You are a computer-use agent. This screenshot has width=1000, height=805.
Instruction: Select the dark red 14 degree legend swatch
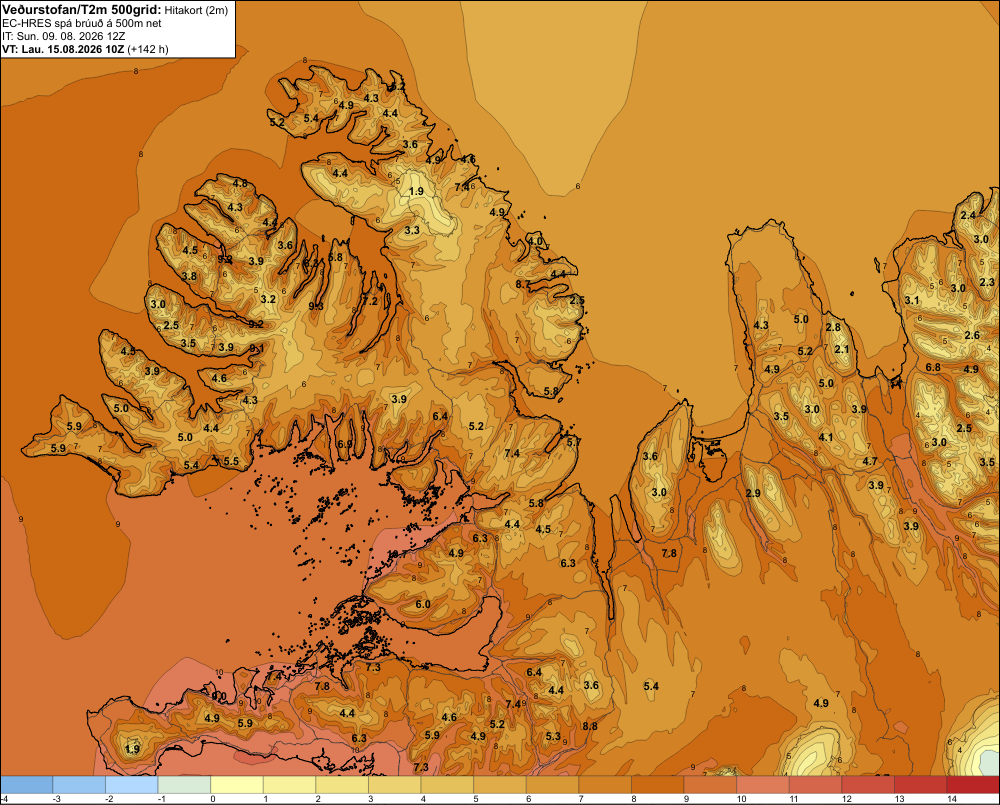point(973,785)
